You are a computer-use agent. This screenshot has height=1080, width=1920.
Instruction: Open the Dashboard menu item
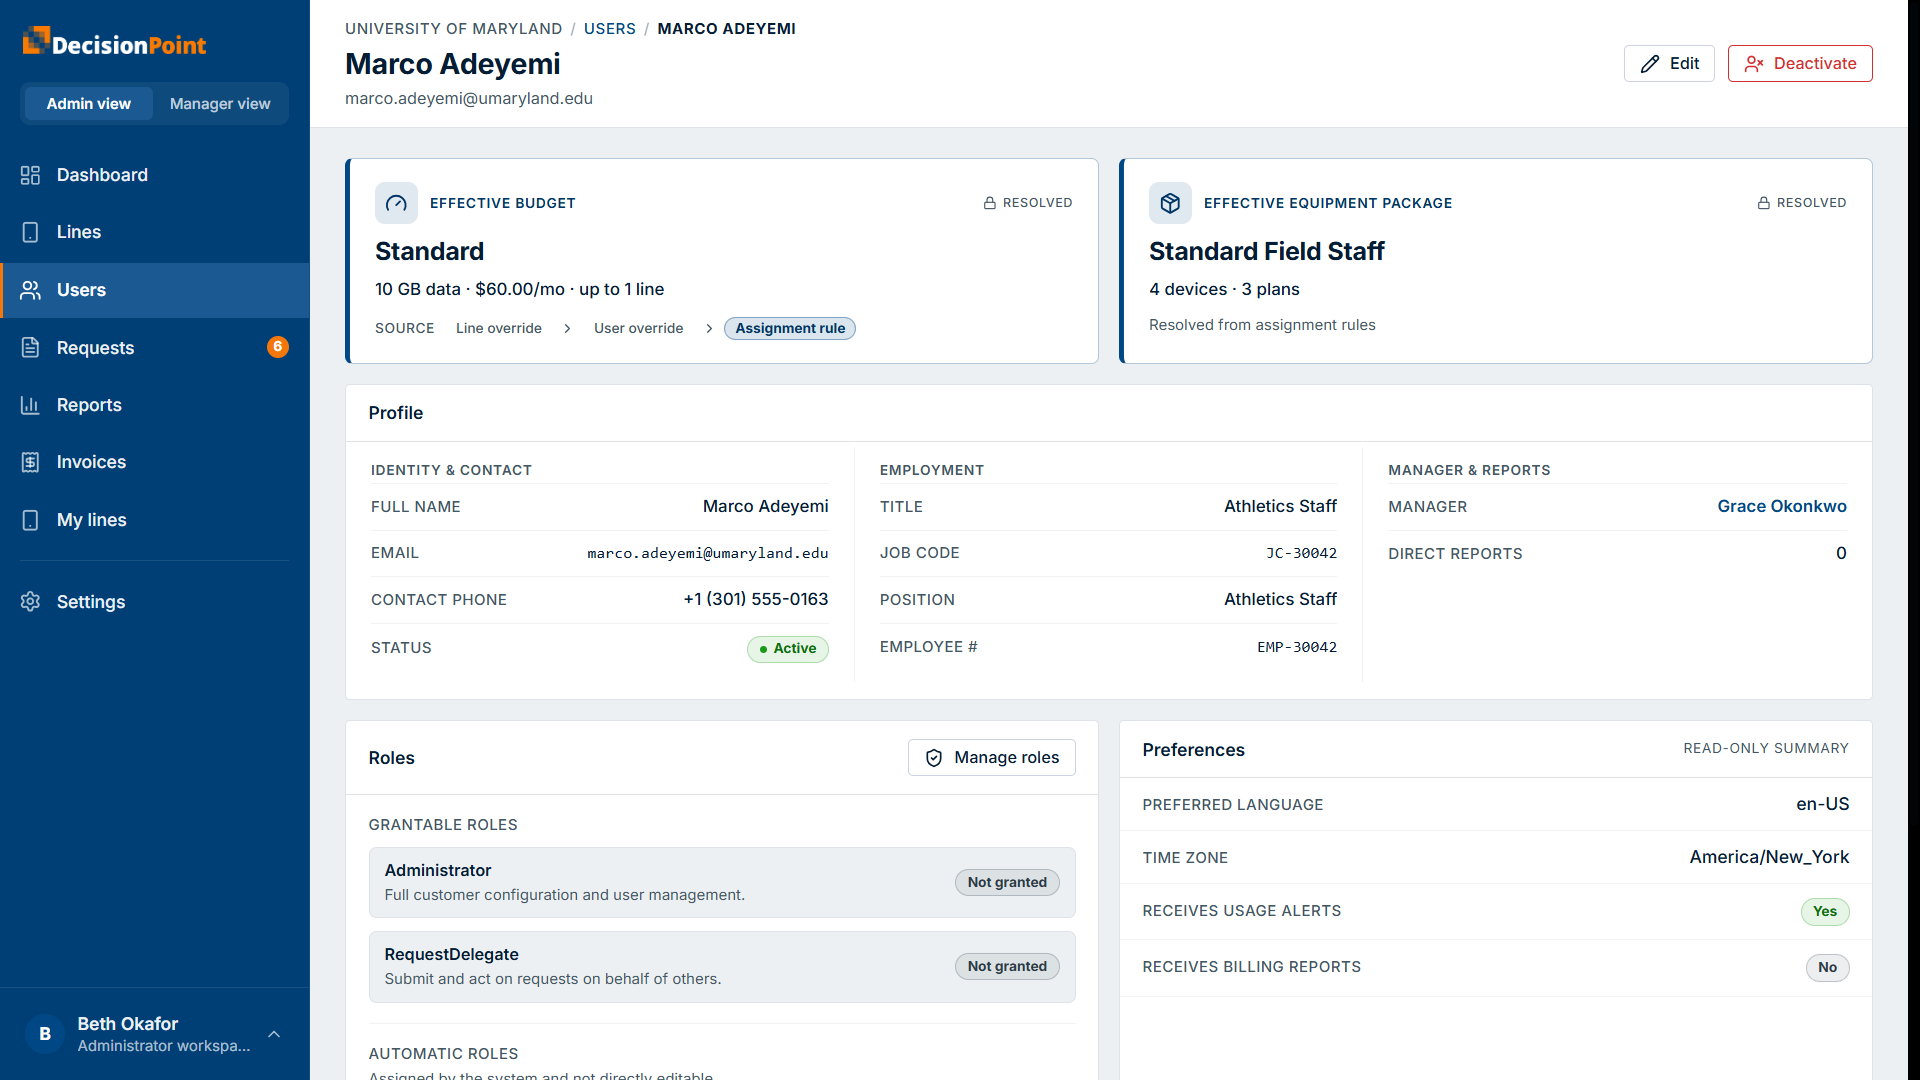(x=155, y=175)
